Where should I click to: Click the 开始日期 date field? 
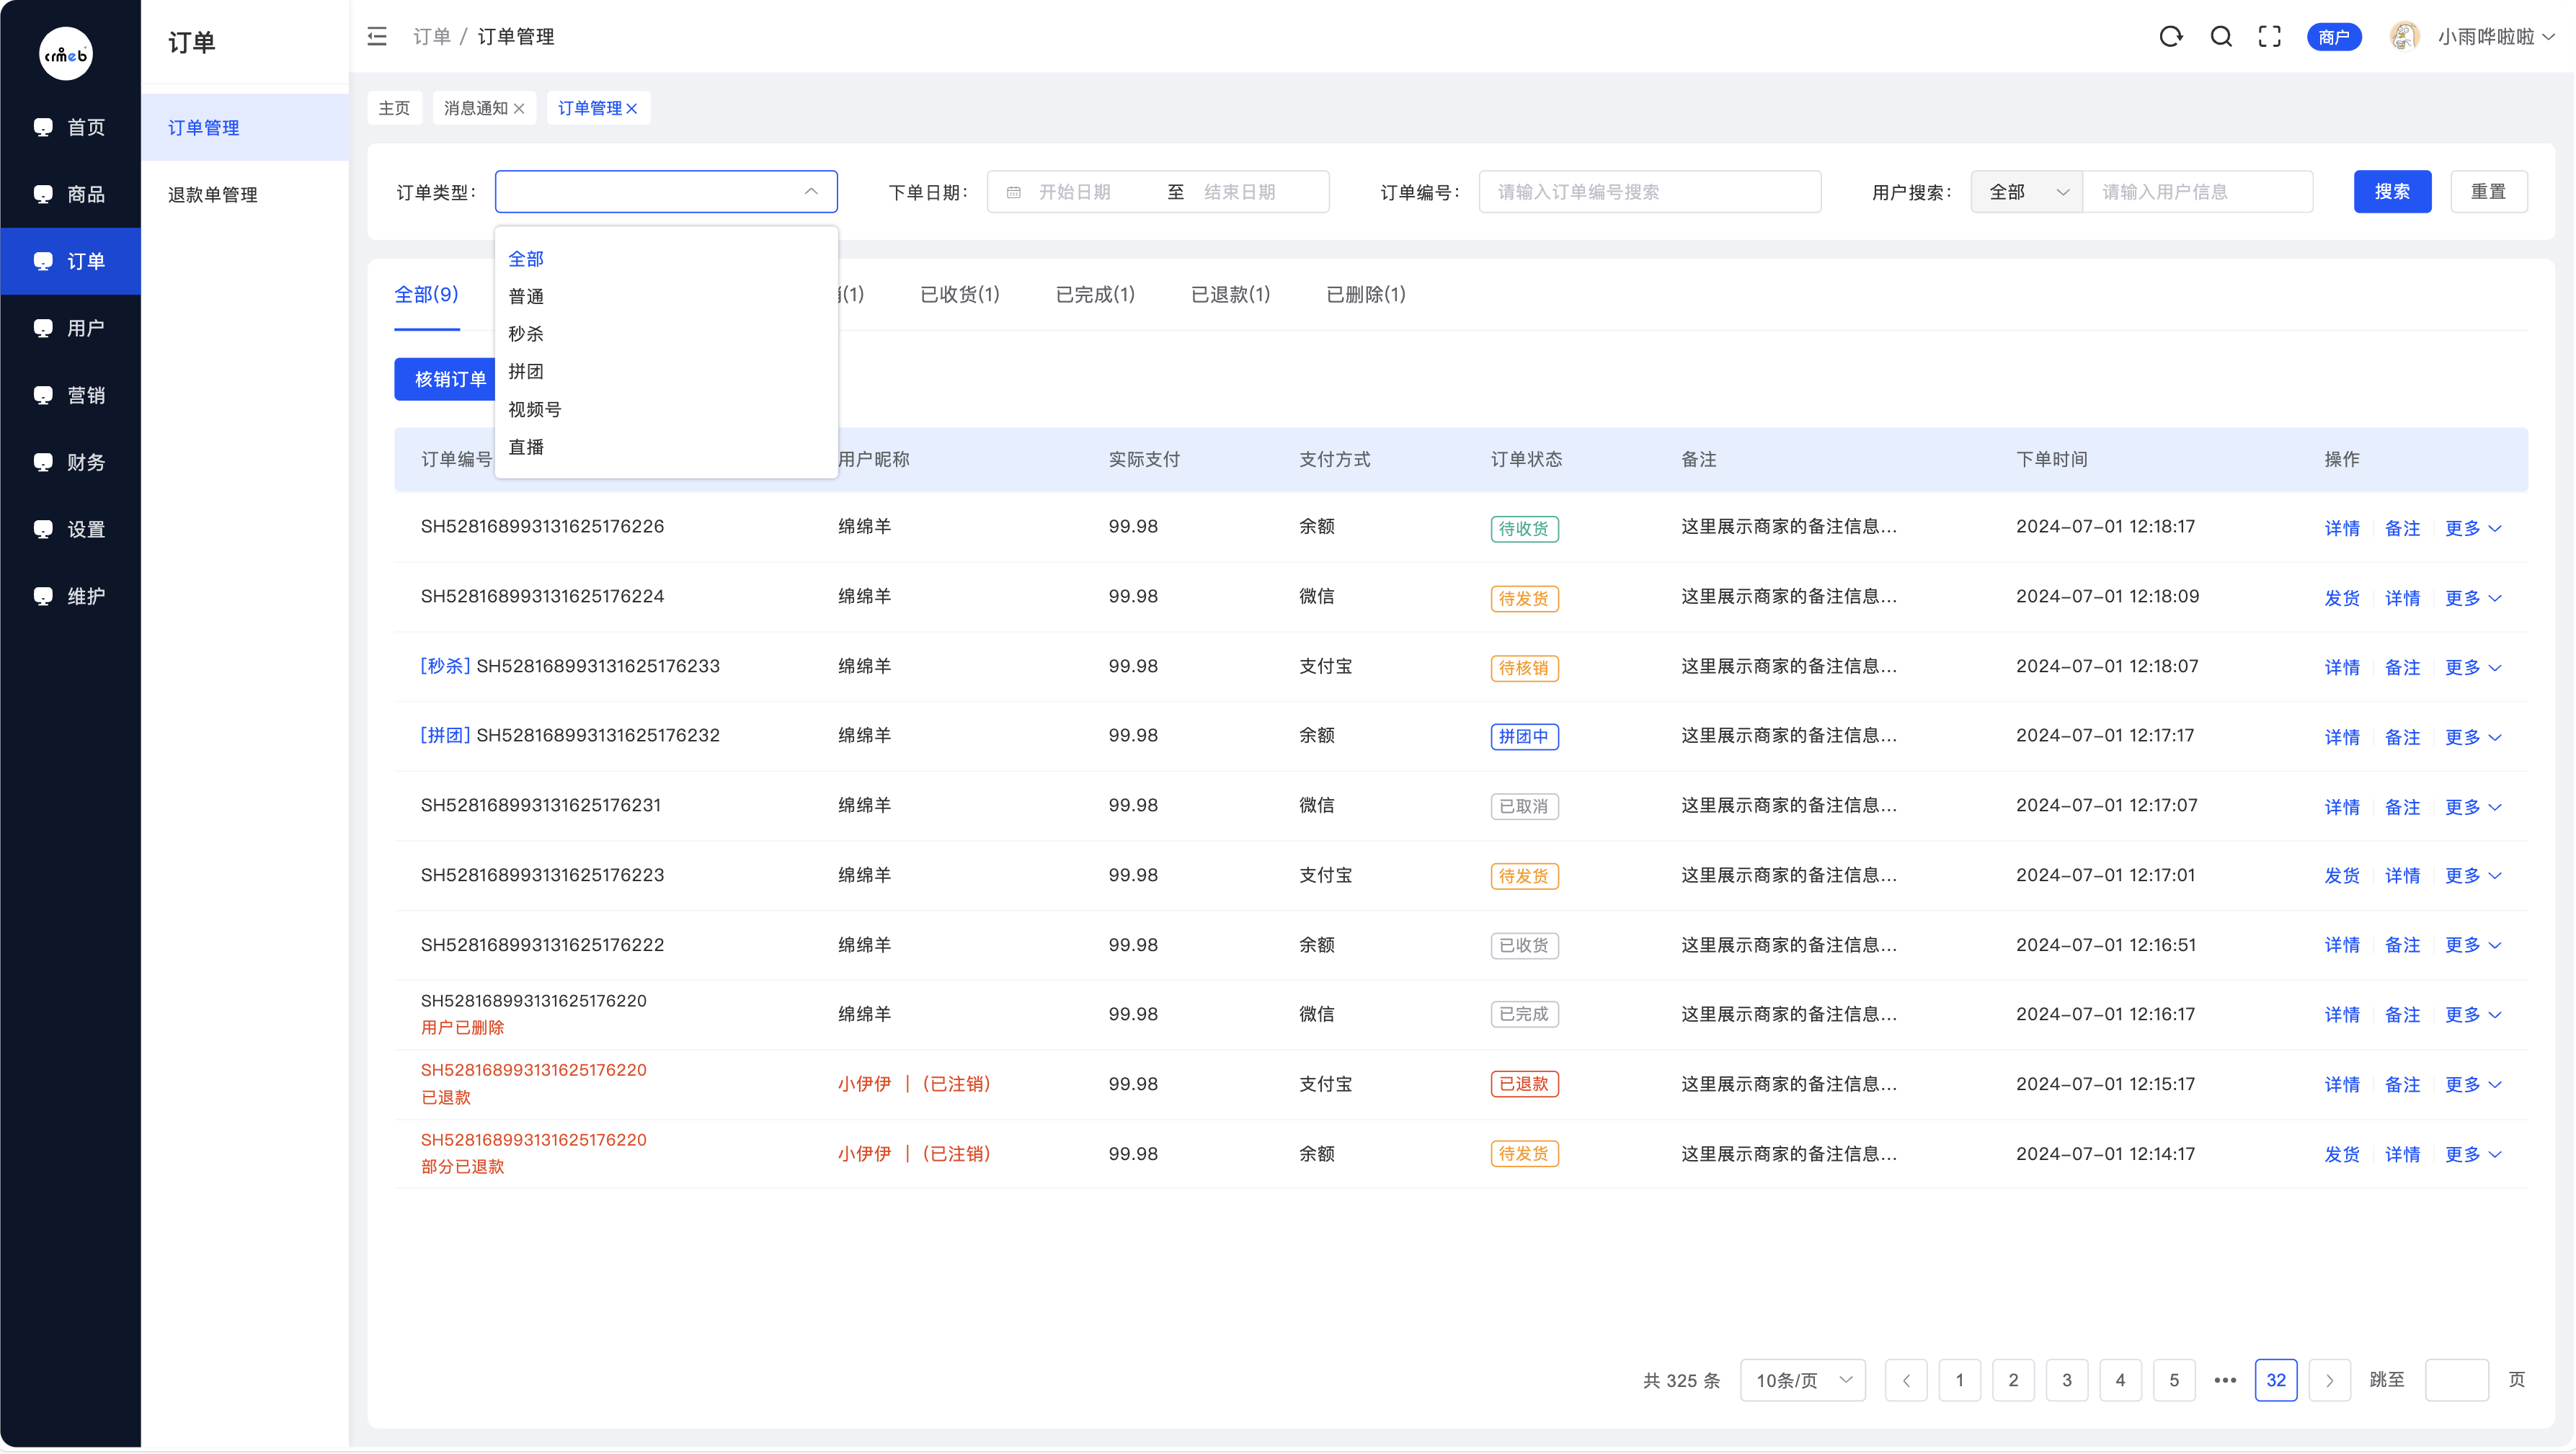pos(1075,192)
